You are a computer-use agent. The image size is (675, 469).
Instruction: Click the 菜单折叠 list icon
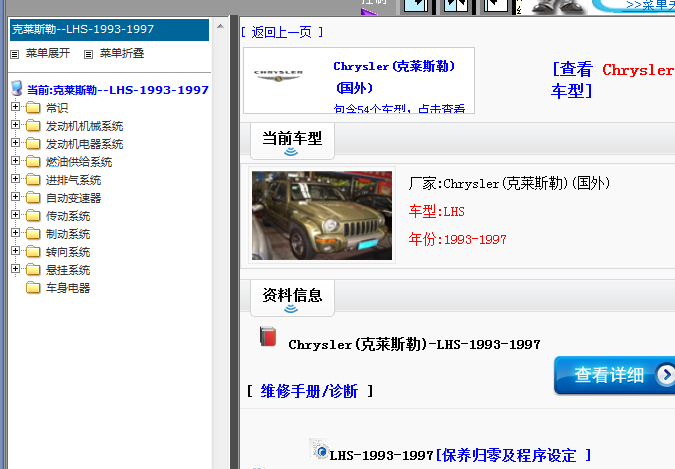88,54
